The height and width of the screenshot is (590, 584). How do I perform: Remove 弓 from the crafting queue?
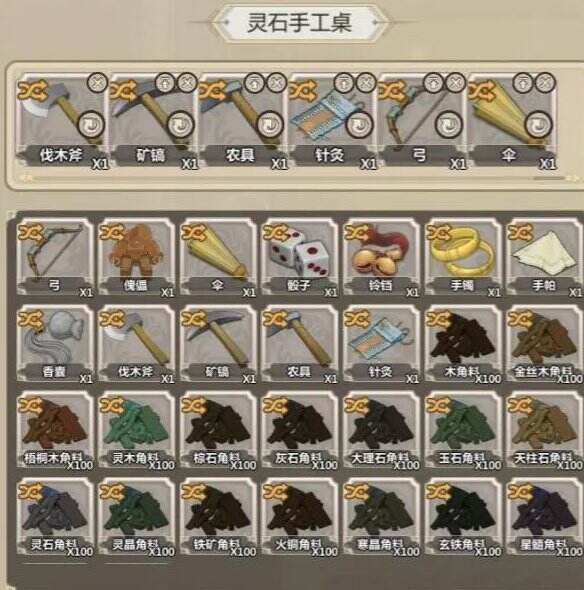click(x=455, y=82)
